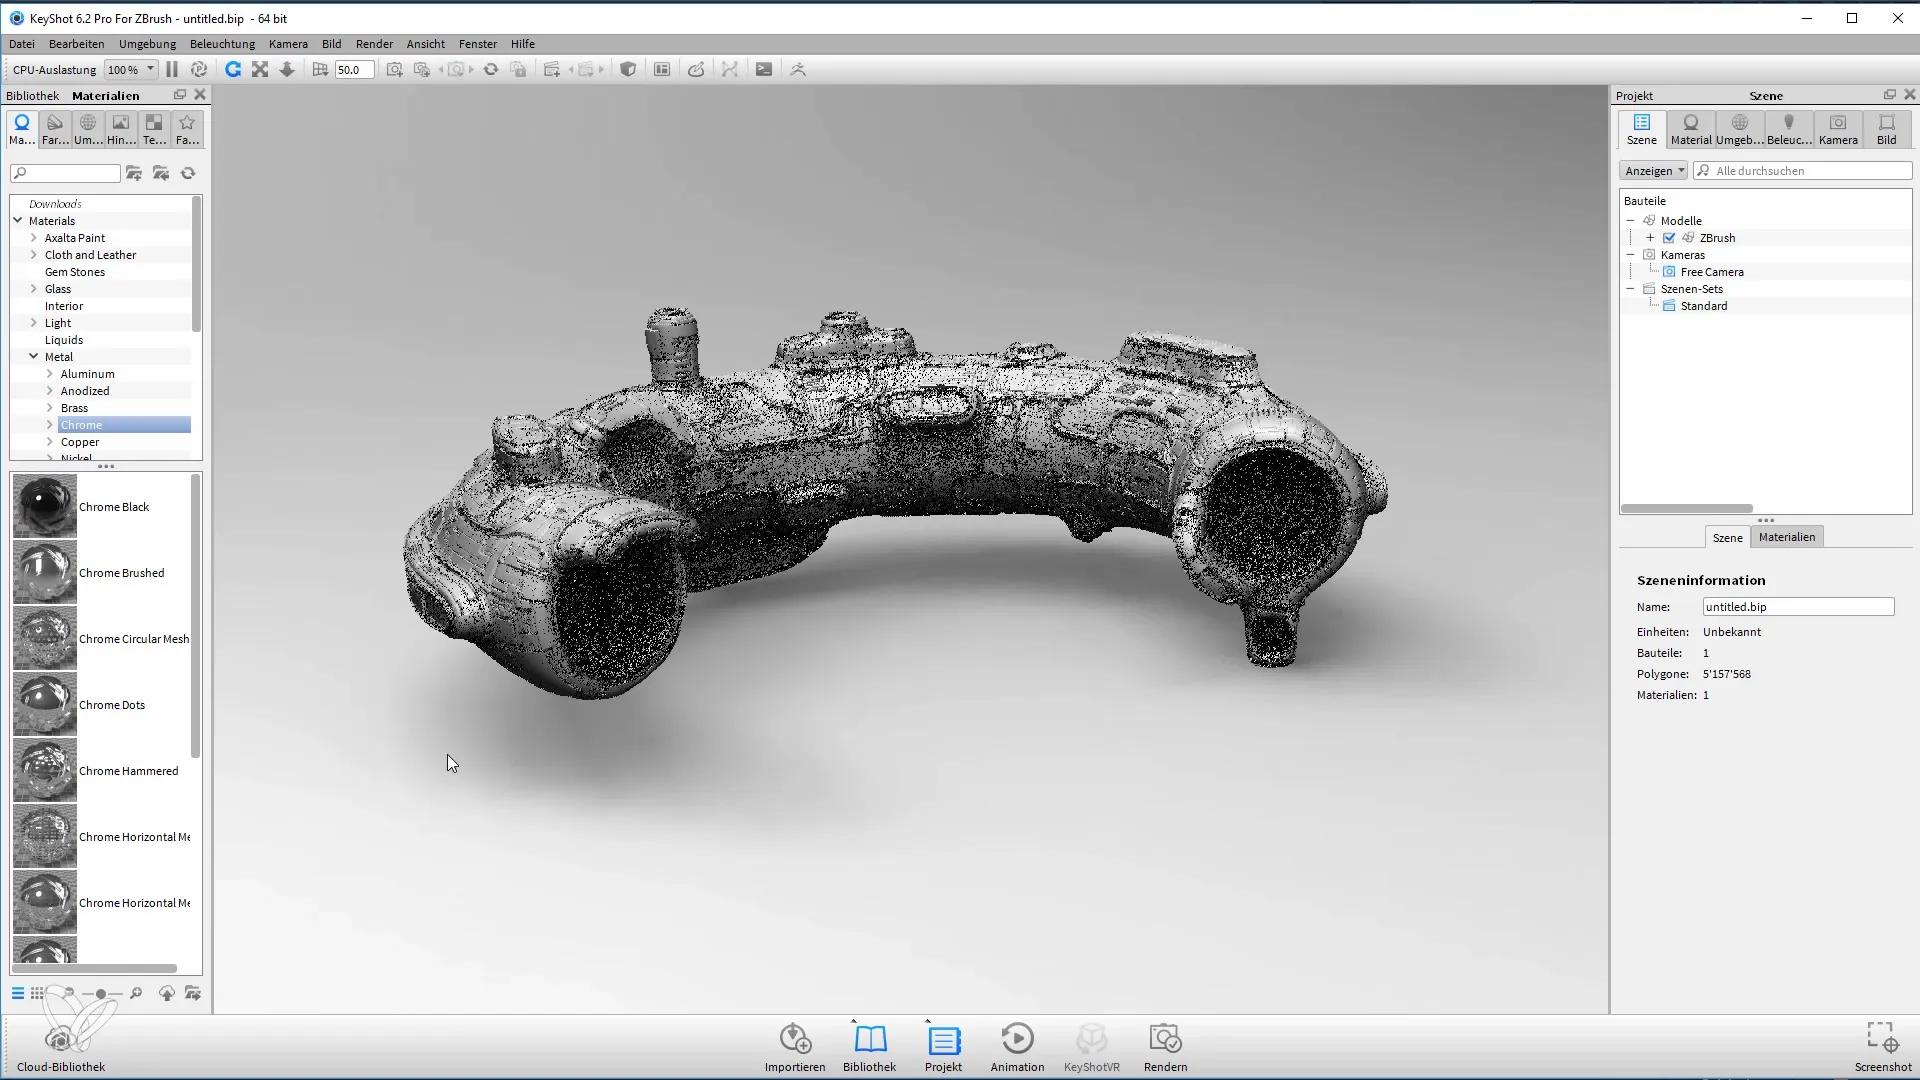Switch to Material tab in Projekt panel
The height and width of the screenshot is (1080, 1920).
1691,130
